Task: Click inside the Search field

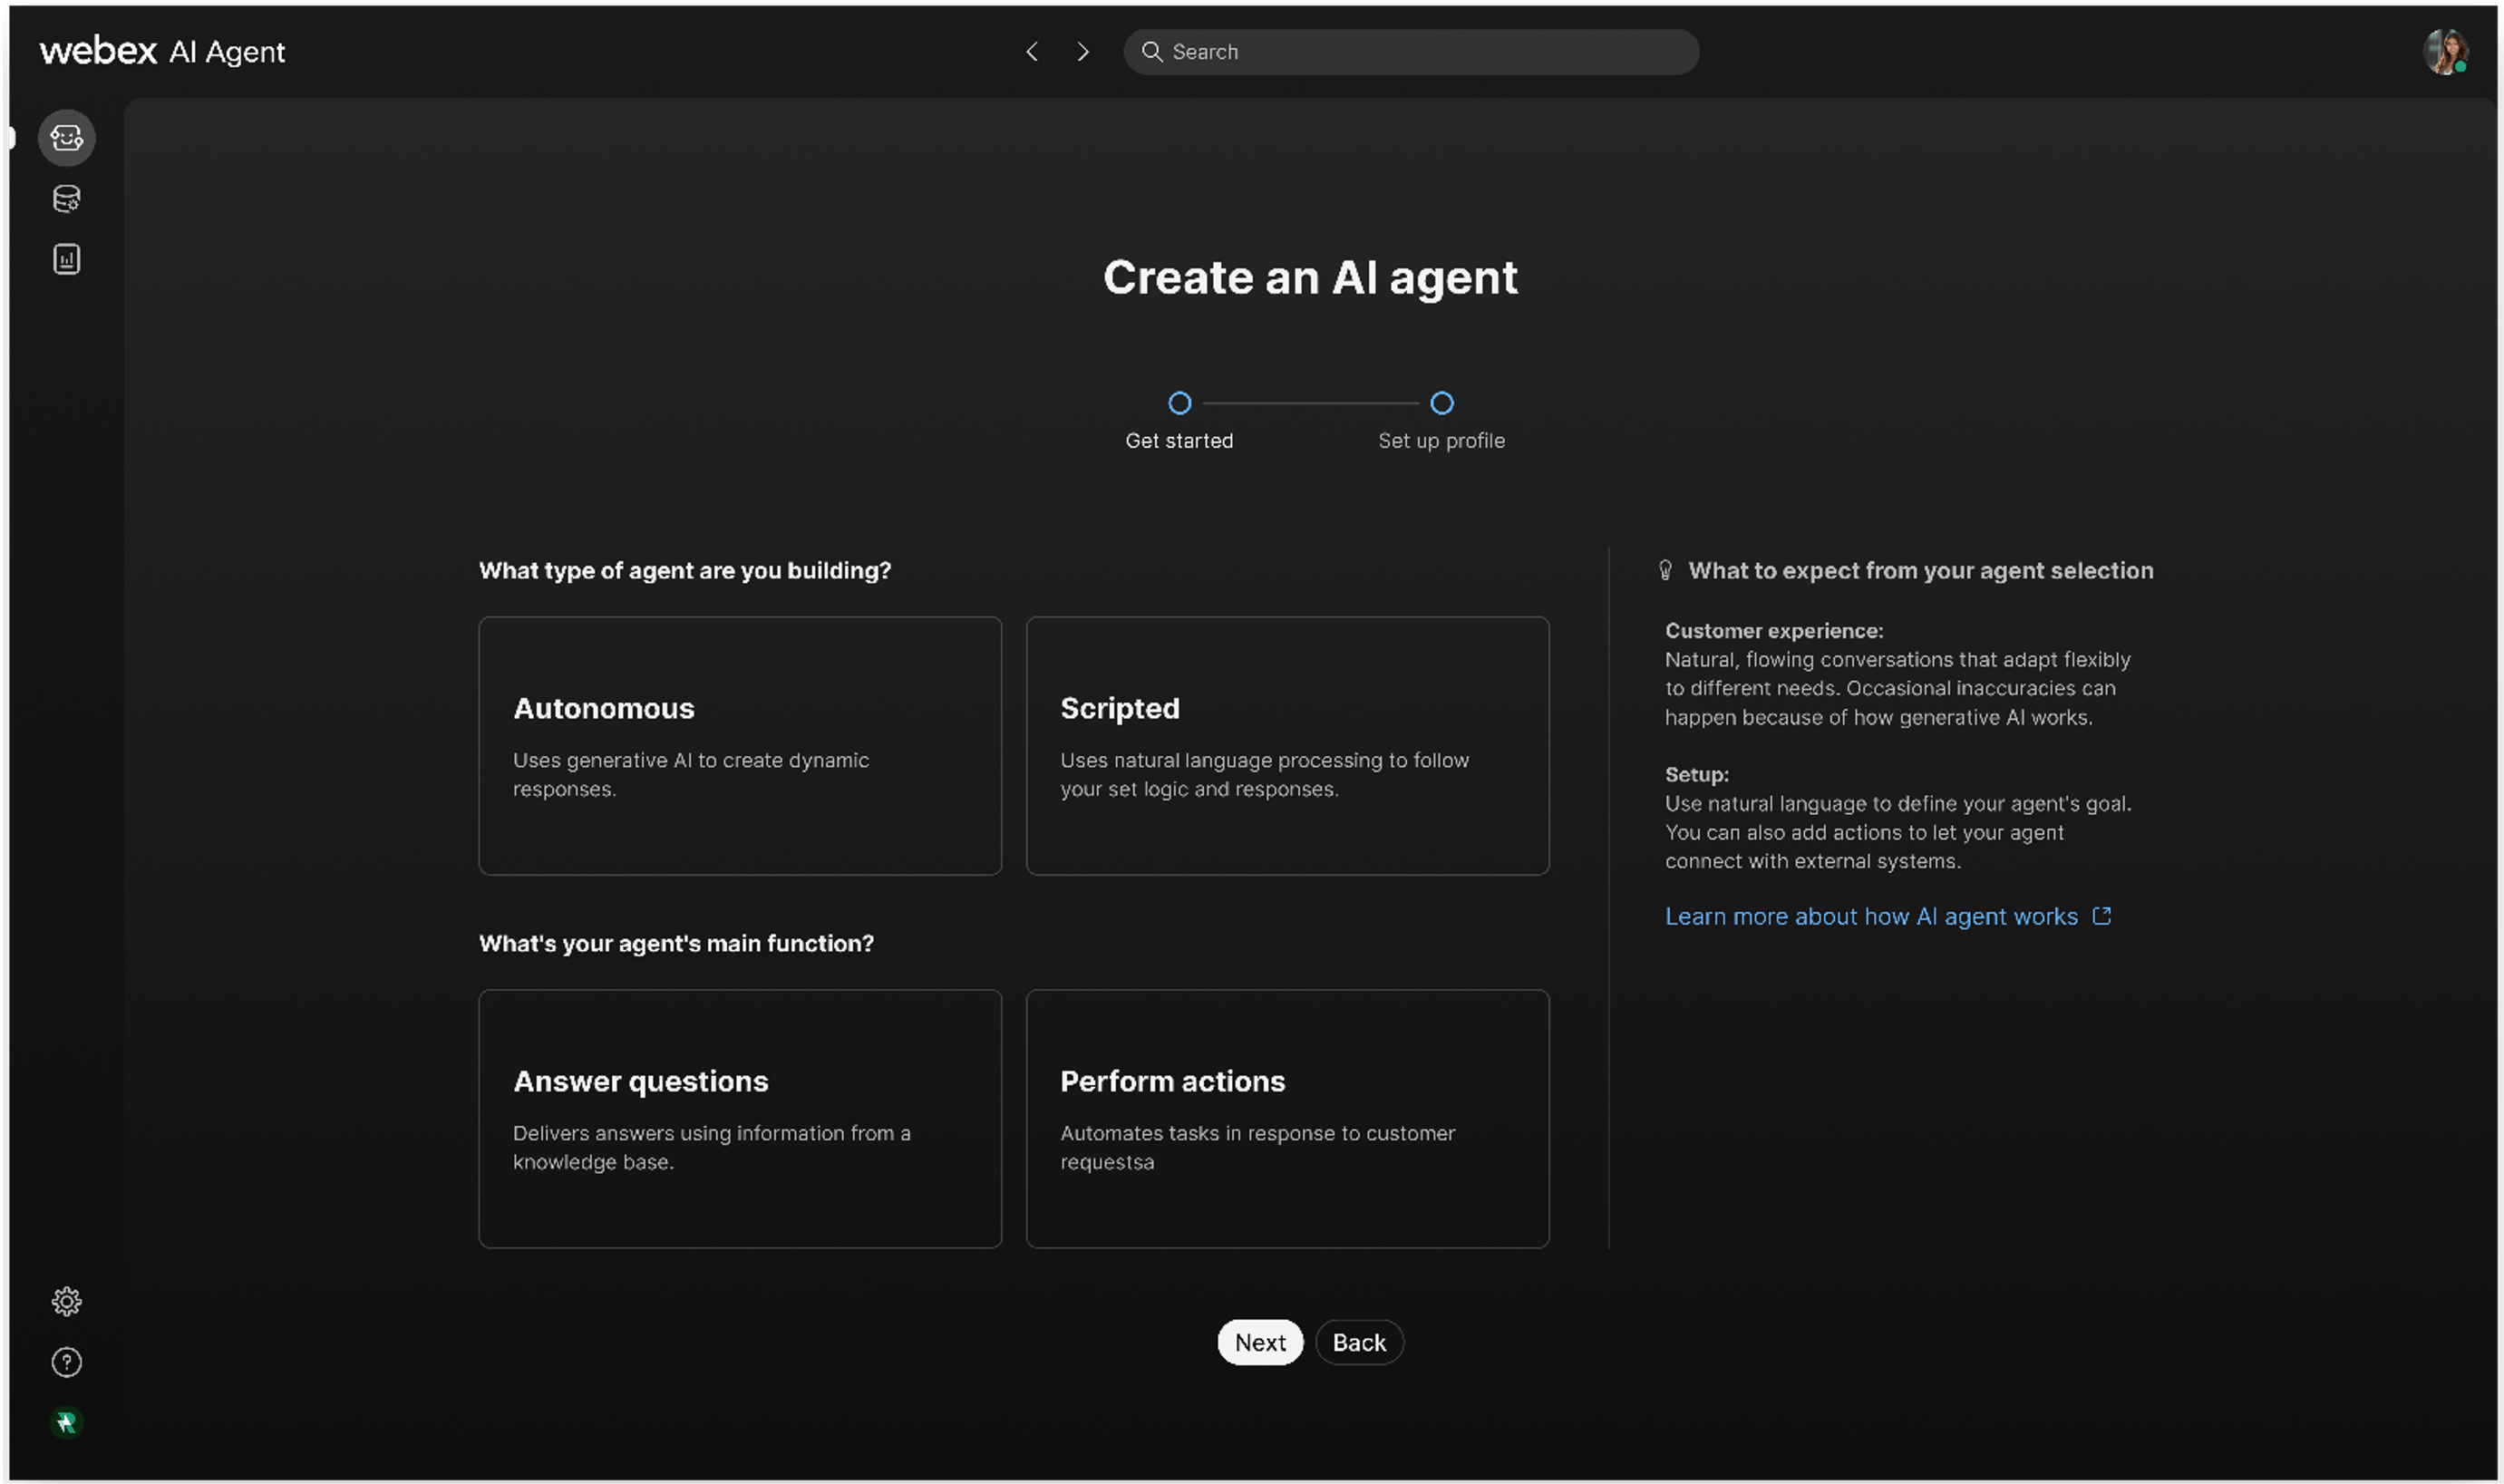Action: coord(1400,51)
